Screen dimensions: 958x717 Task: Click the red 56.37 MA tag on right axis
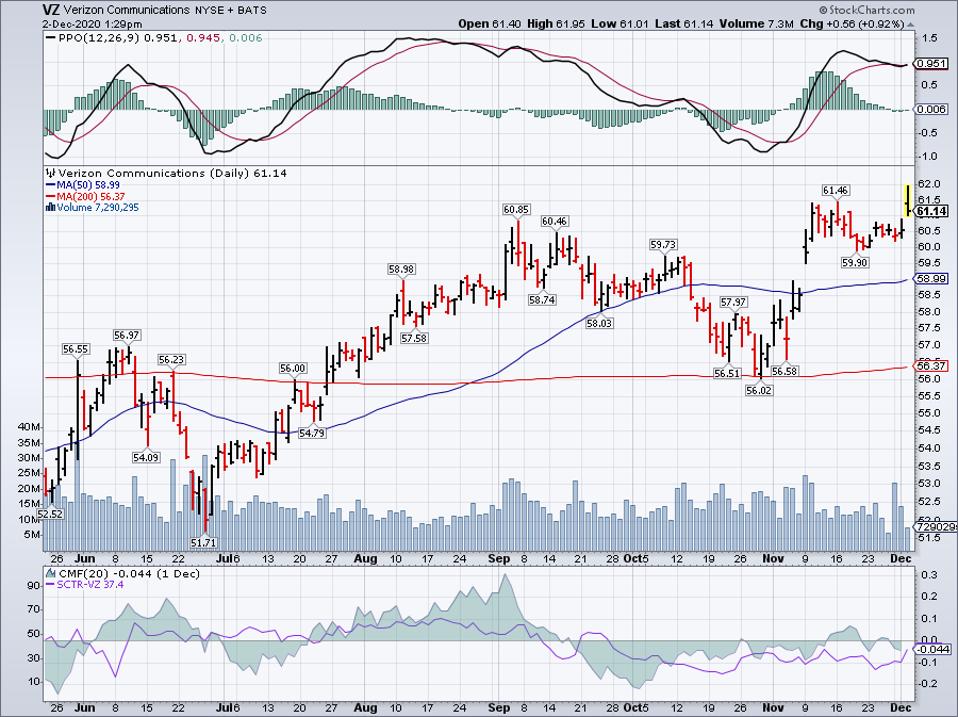tap(932, 366)
